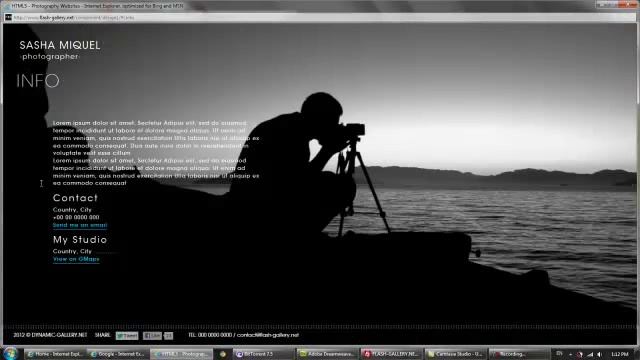This screenshot has width=640, height=360.
Task: Click the network signal tray icon
Action: (x=590, y=354)
